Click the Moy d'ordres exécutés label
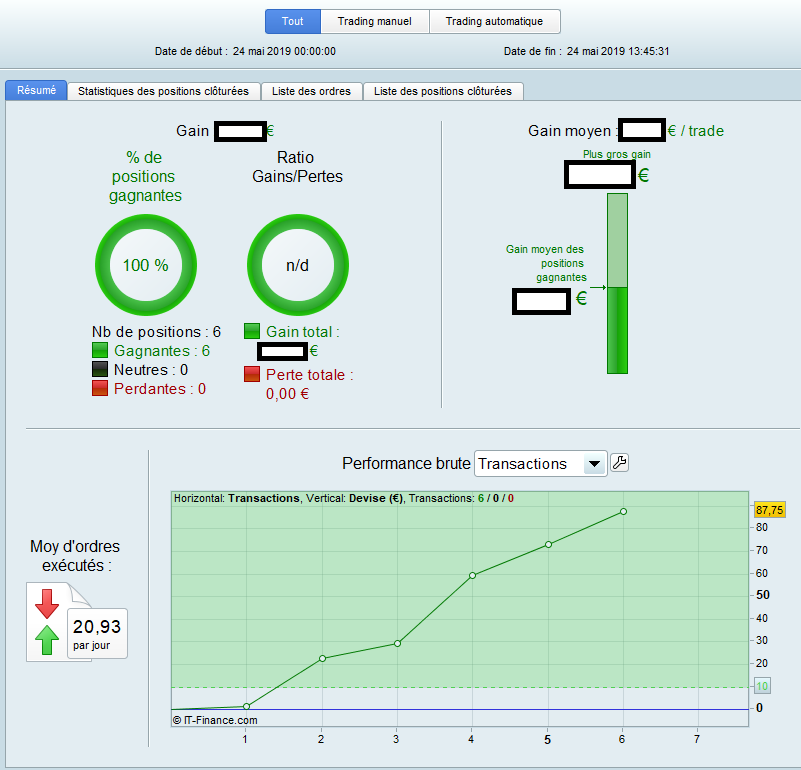 [x=75, y=556]
